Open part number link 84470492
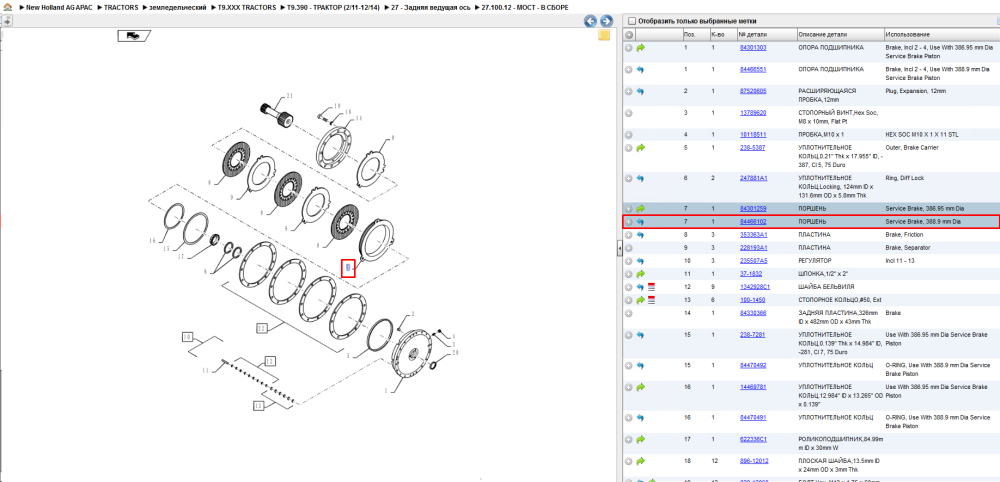 [753, 365]
